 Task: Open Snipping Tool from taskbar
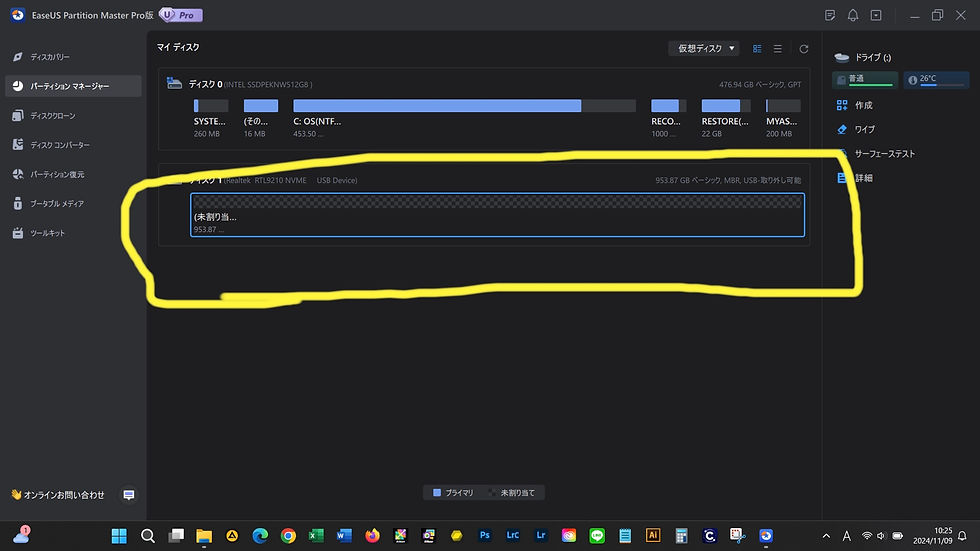pyautogui.click(x=738, y=535)
